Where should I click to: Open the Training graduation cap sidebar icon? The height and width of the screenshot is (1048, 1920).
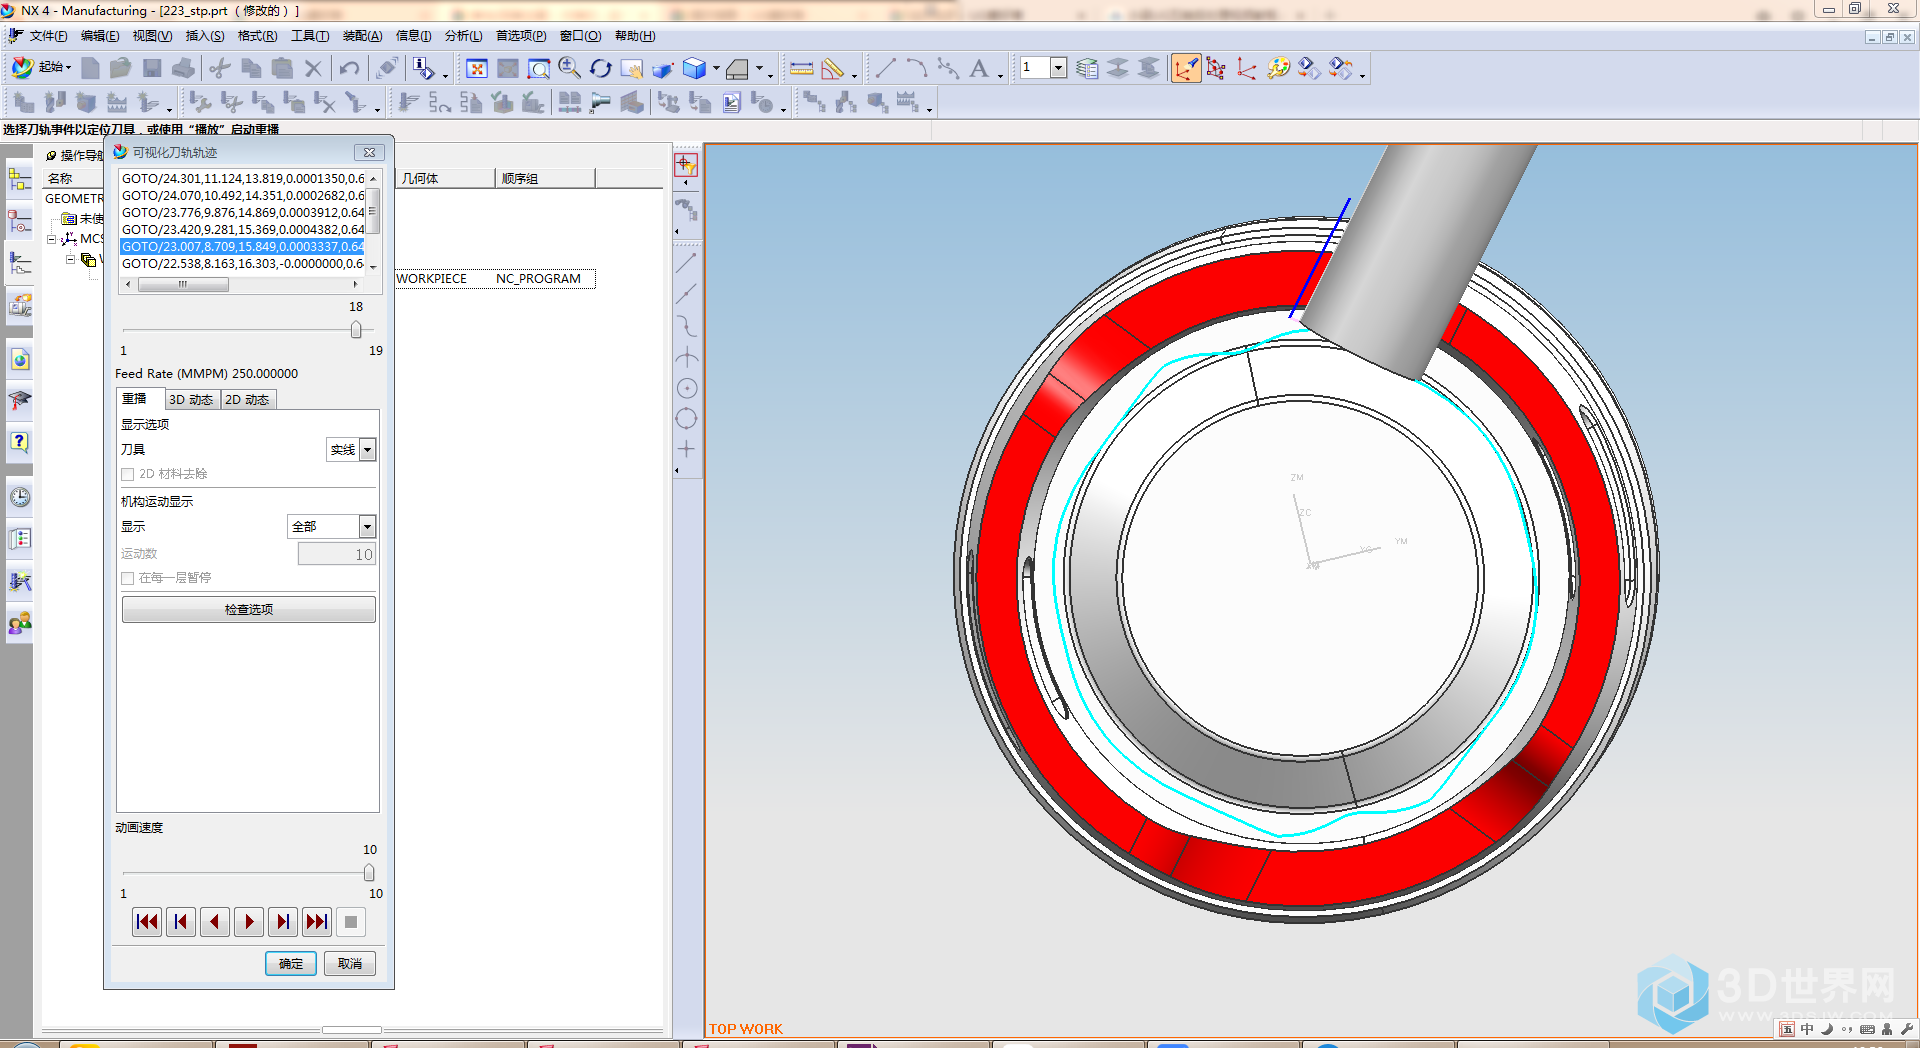tap(20, 401)
